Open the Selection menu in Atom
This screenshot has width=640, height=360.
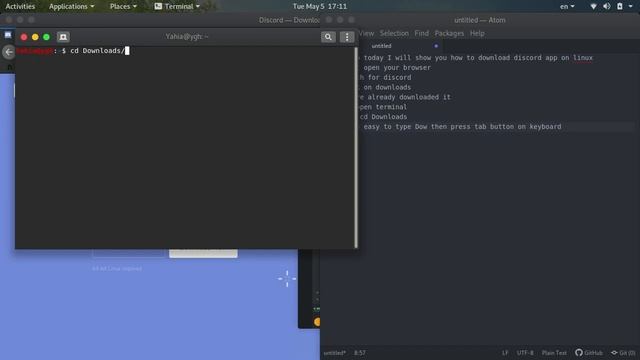[x=394, y=33]
